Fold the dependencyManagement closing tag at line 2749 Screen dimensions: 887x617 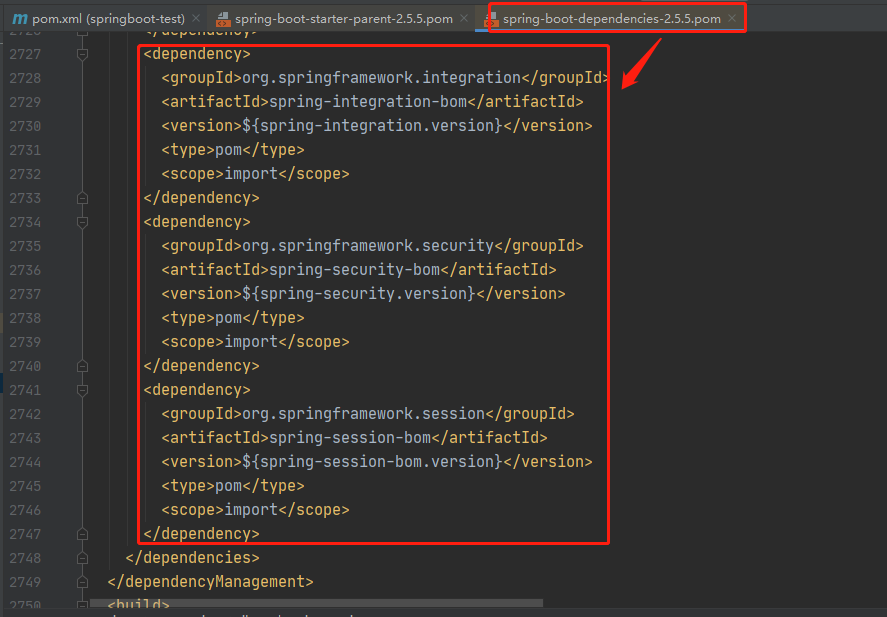83,583
